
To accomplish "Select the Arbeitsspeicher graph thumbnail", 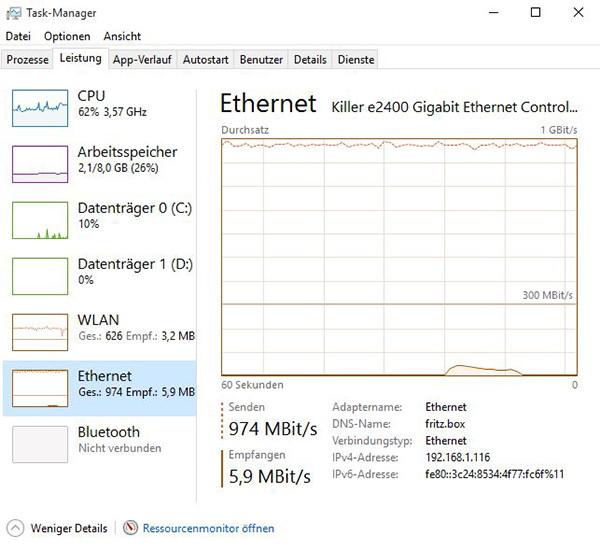I will pyautogui.click(x=40, y=164).
